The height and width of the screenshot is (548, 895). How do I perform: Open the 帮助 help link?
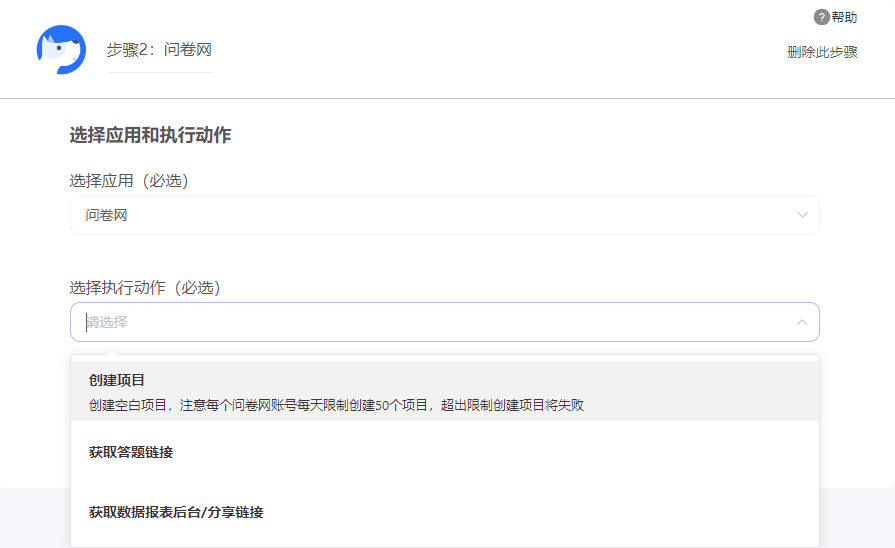844,17
